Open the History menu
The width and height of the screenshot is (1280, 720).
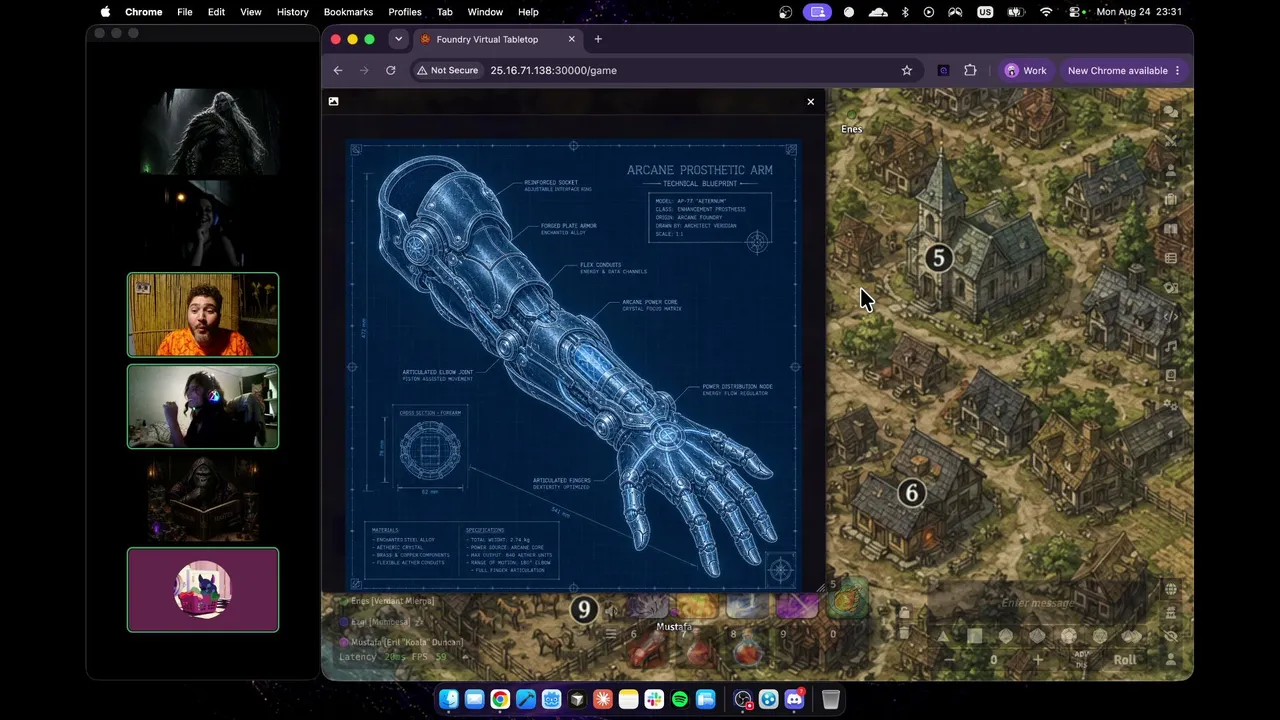[292, 12]
